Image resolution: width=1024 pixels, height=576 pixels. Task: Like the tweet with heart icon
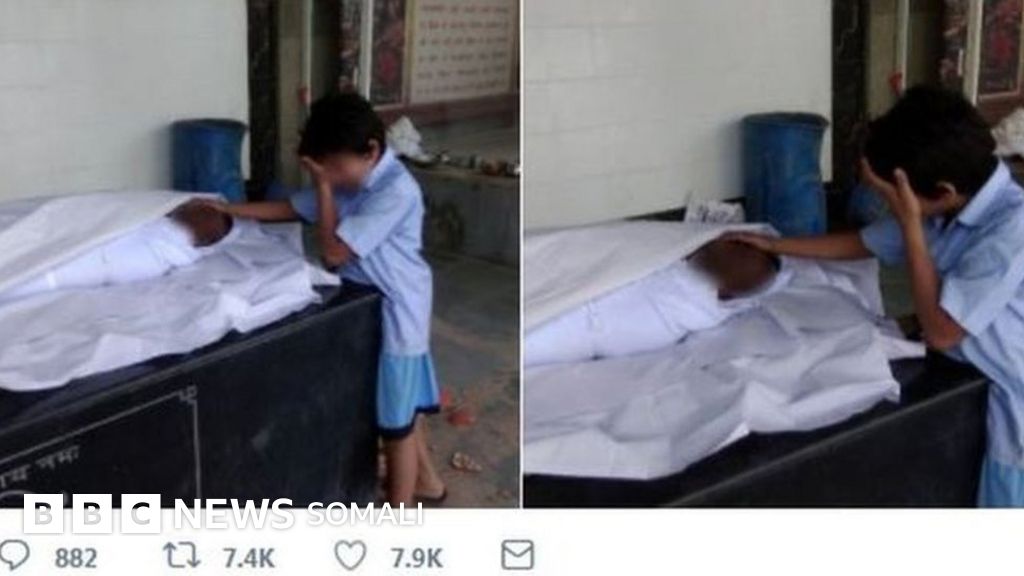click(x=351, y=555)
